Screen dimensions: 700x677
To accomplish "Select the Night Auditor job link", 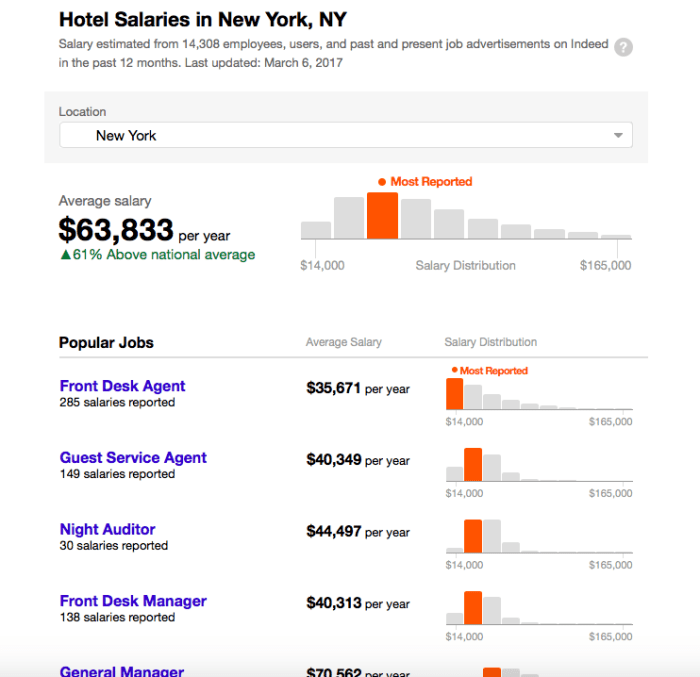I will 107,530.
